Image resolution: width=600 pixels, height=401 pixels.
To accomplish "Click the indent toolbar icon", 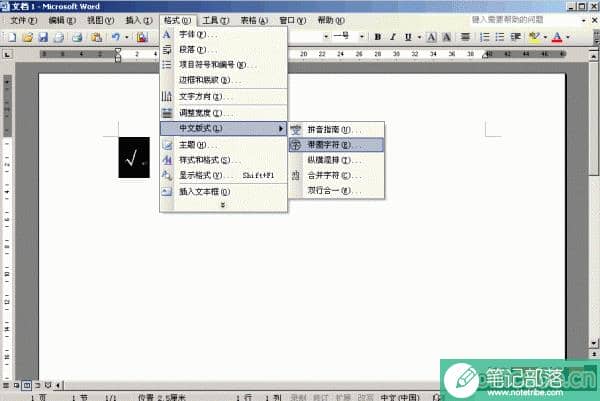I will (515, 37).
